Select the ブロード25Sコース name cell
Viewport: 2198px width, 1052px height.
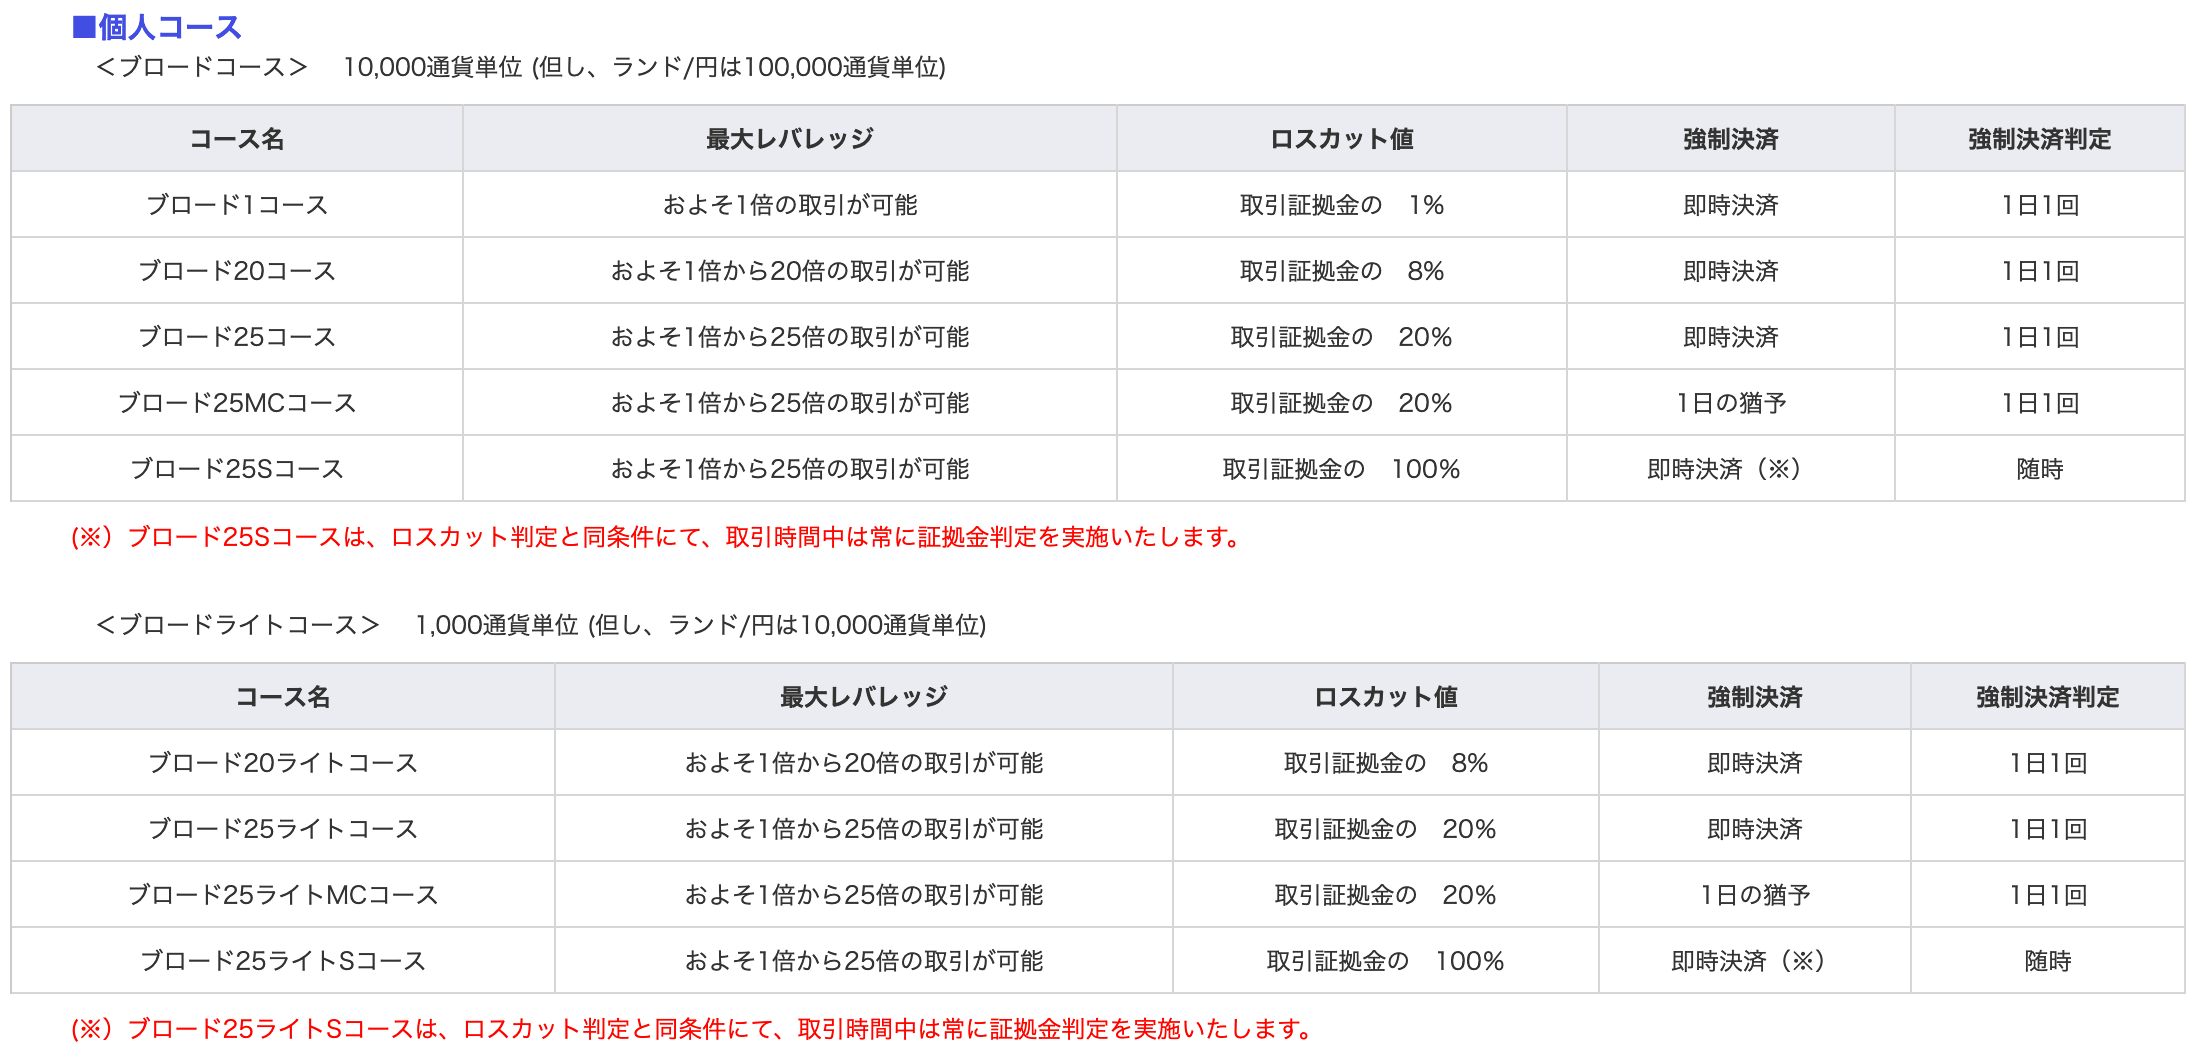click(x=237, y=469)
